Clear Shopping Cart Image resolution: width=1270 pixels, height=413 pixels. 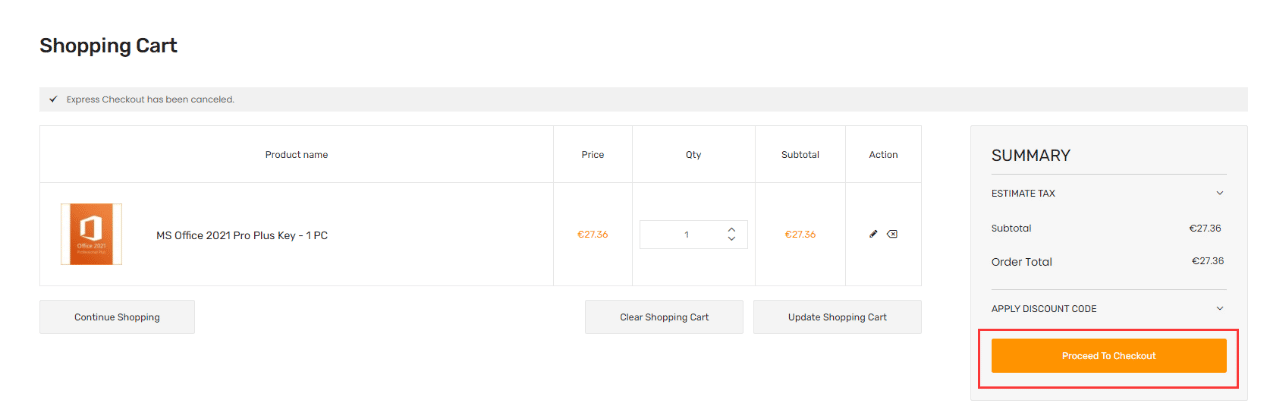[664, 317]
